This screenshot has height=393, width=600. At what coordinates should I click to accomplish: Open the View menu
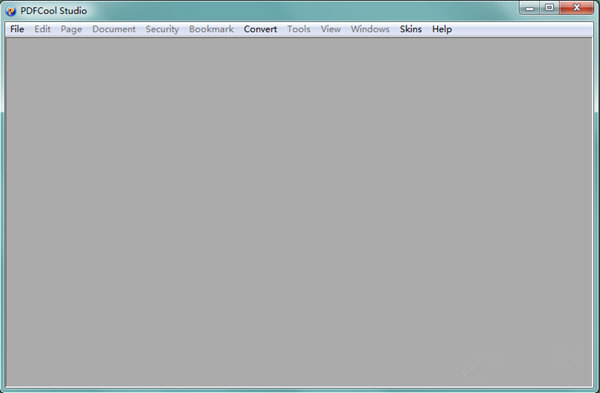pyautogui.click(x=331, y=29)
